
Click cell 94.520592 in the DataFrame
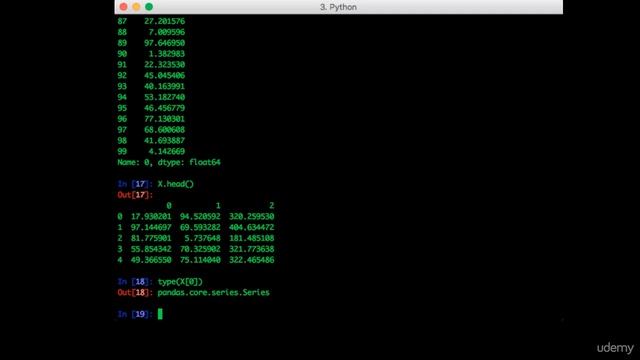coord(200,216)
